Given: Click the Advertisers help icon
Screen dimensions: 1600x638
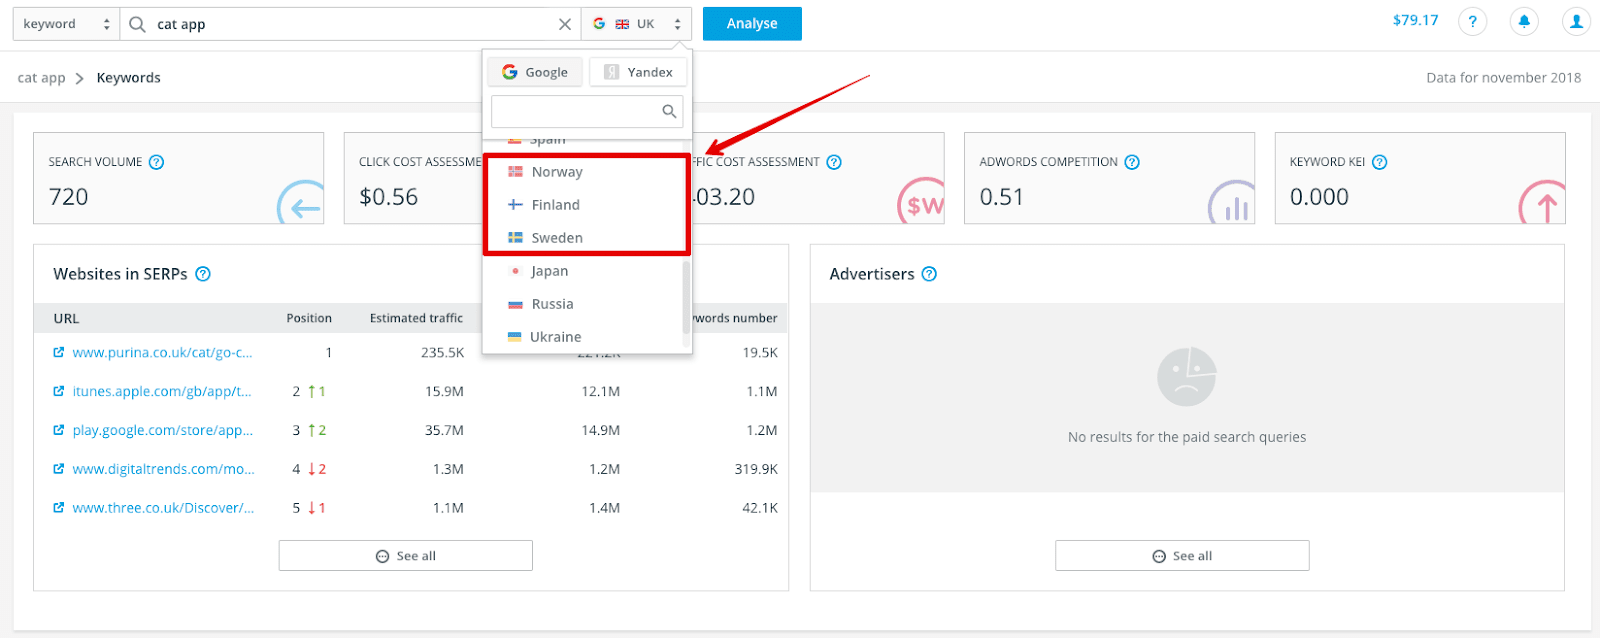Looking at the screenshot, I should pos(929,274).
